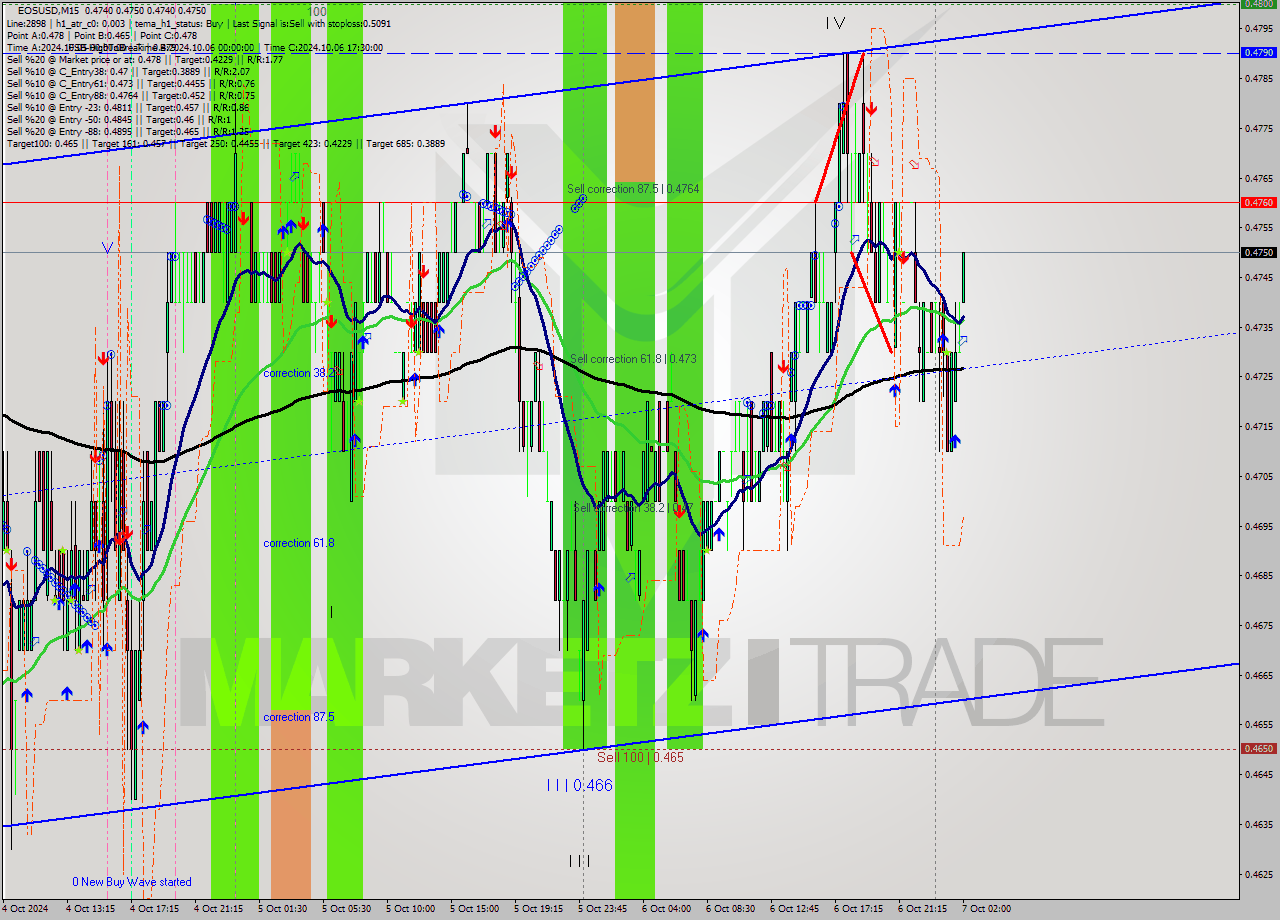
Task: Click the '5 Oct 01:30' time label
Action: click(x=283, y=909)
